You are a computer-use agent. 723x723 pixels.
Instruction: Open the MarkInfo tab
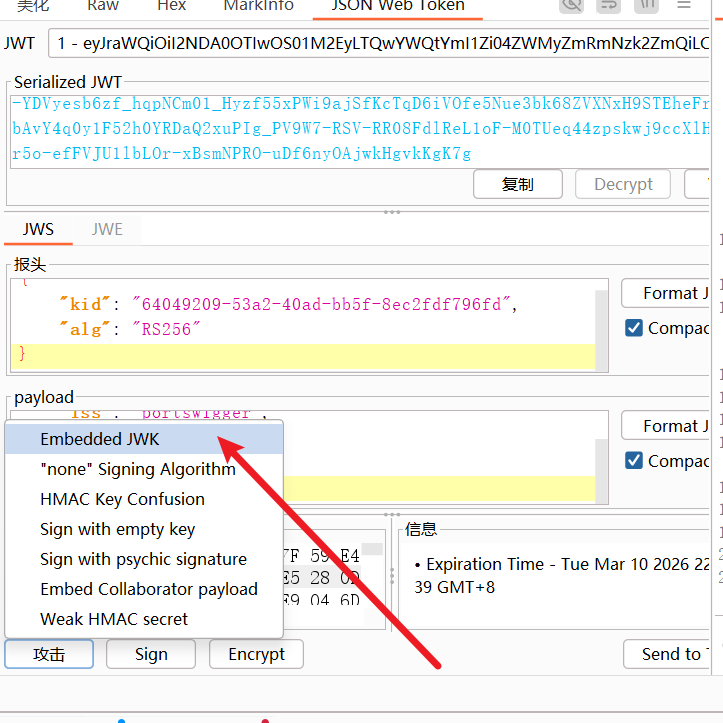258,6
